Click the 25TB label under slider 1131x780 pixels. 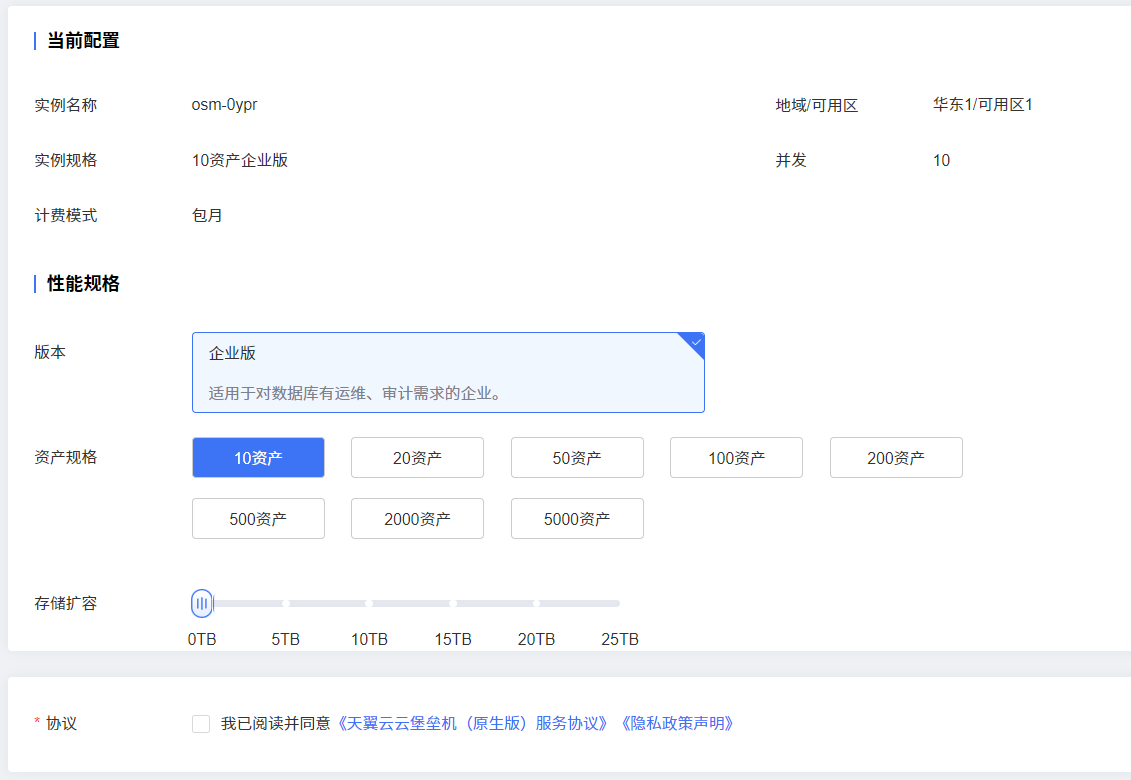point(620,639)
